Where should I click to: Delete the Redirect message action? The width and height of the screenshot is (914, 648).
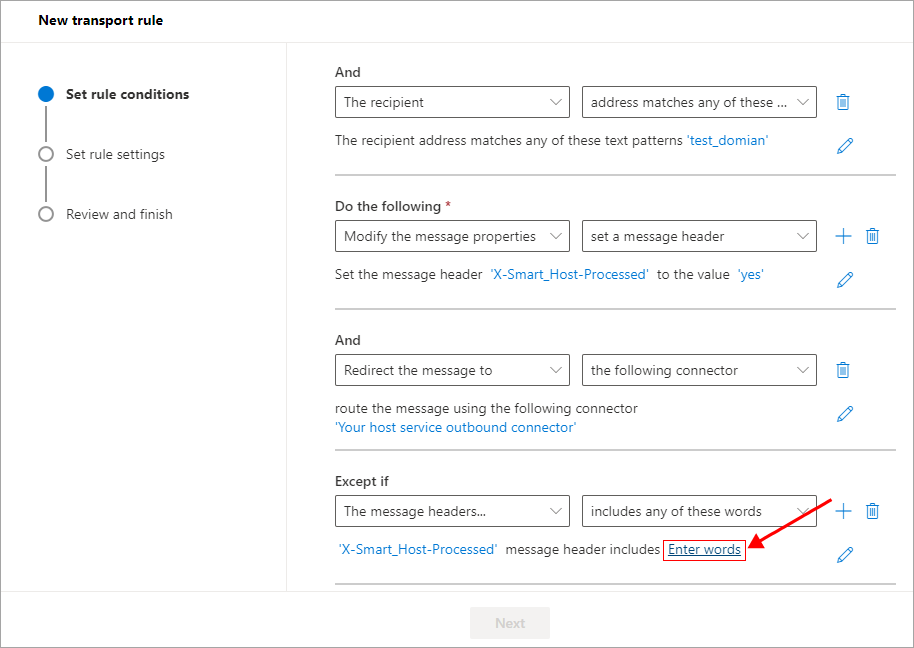(843, 370)
